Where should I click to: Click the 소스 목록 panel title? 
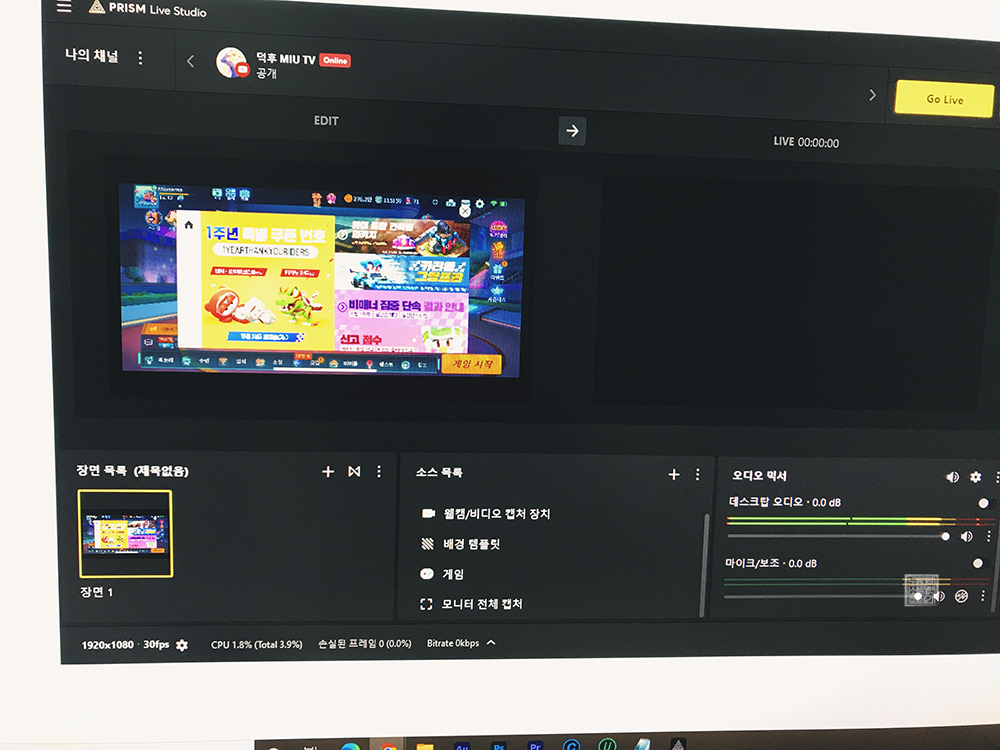pos(439,473)
